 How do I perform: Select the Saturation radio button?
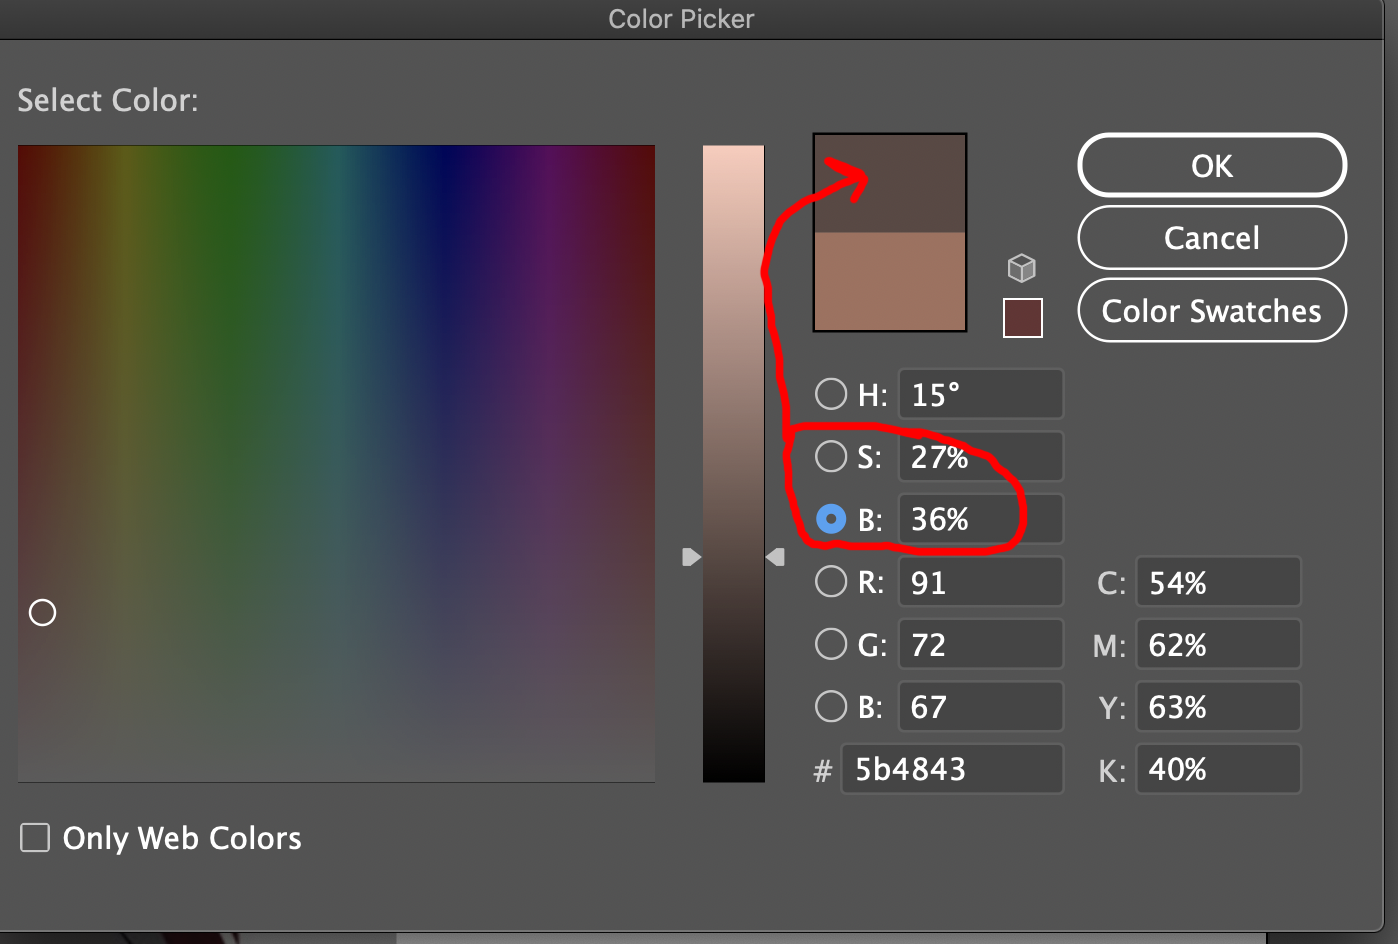(830, 456)
